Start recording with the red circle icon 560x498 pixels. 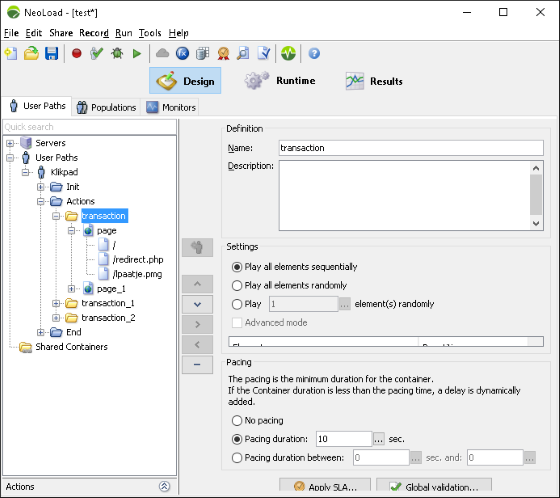click(76, 54)
